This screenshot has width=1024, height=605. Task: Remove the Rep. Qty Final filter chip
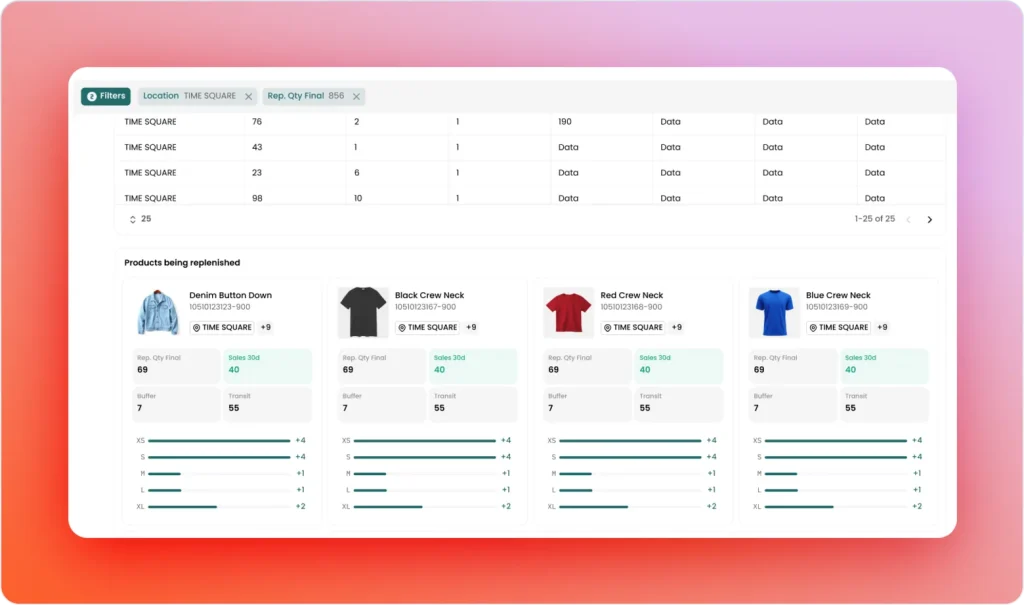click(x=356, y=97)
